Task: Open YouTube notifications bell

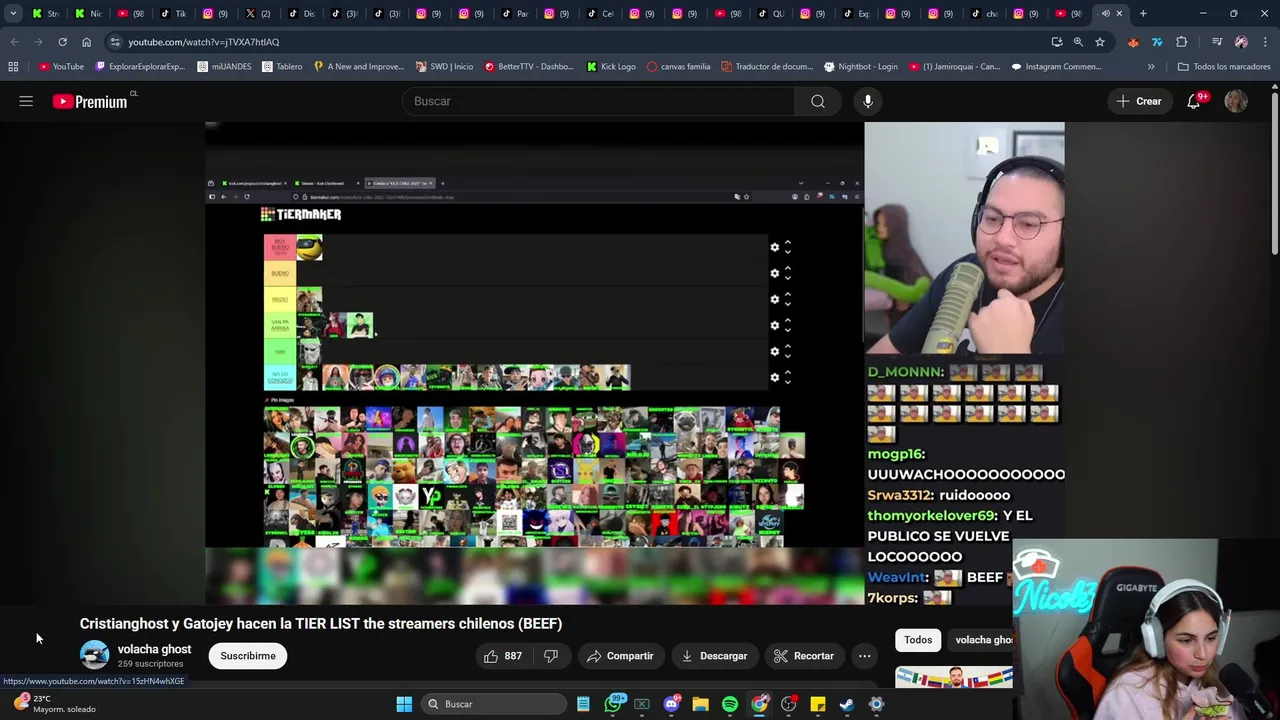Action: pos(1194,101)
